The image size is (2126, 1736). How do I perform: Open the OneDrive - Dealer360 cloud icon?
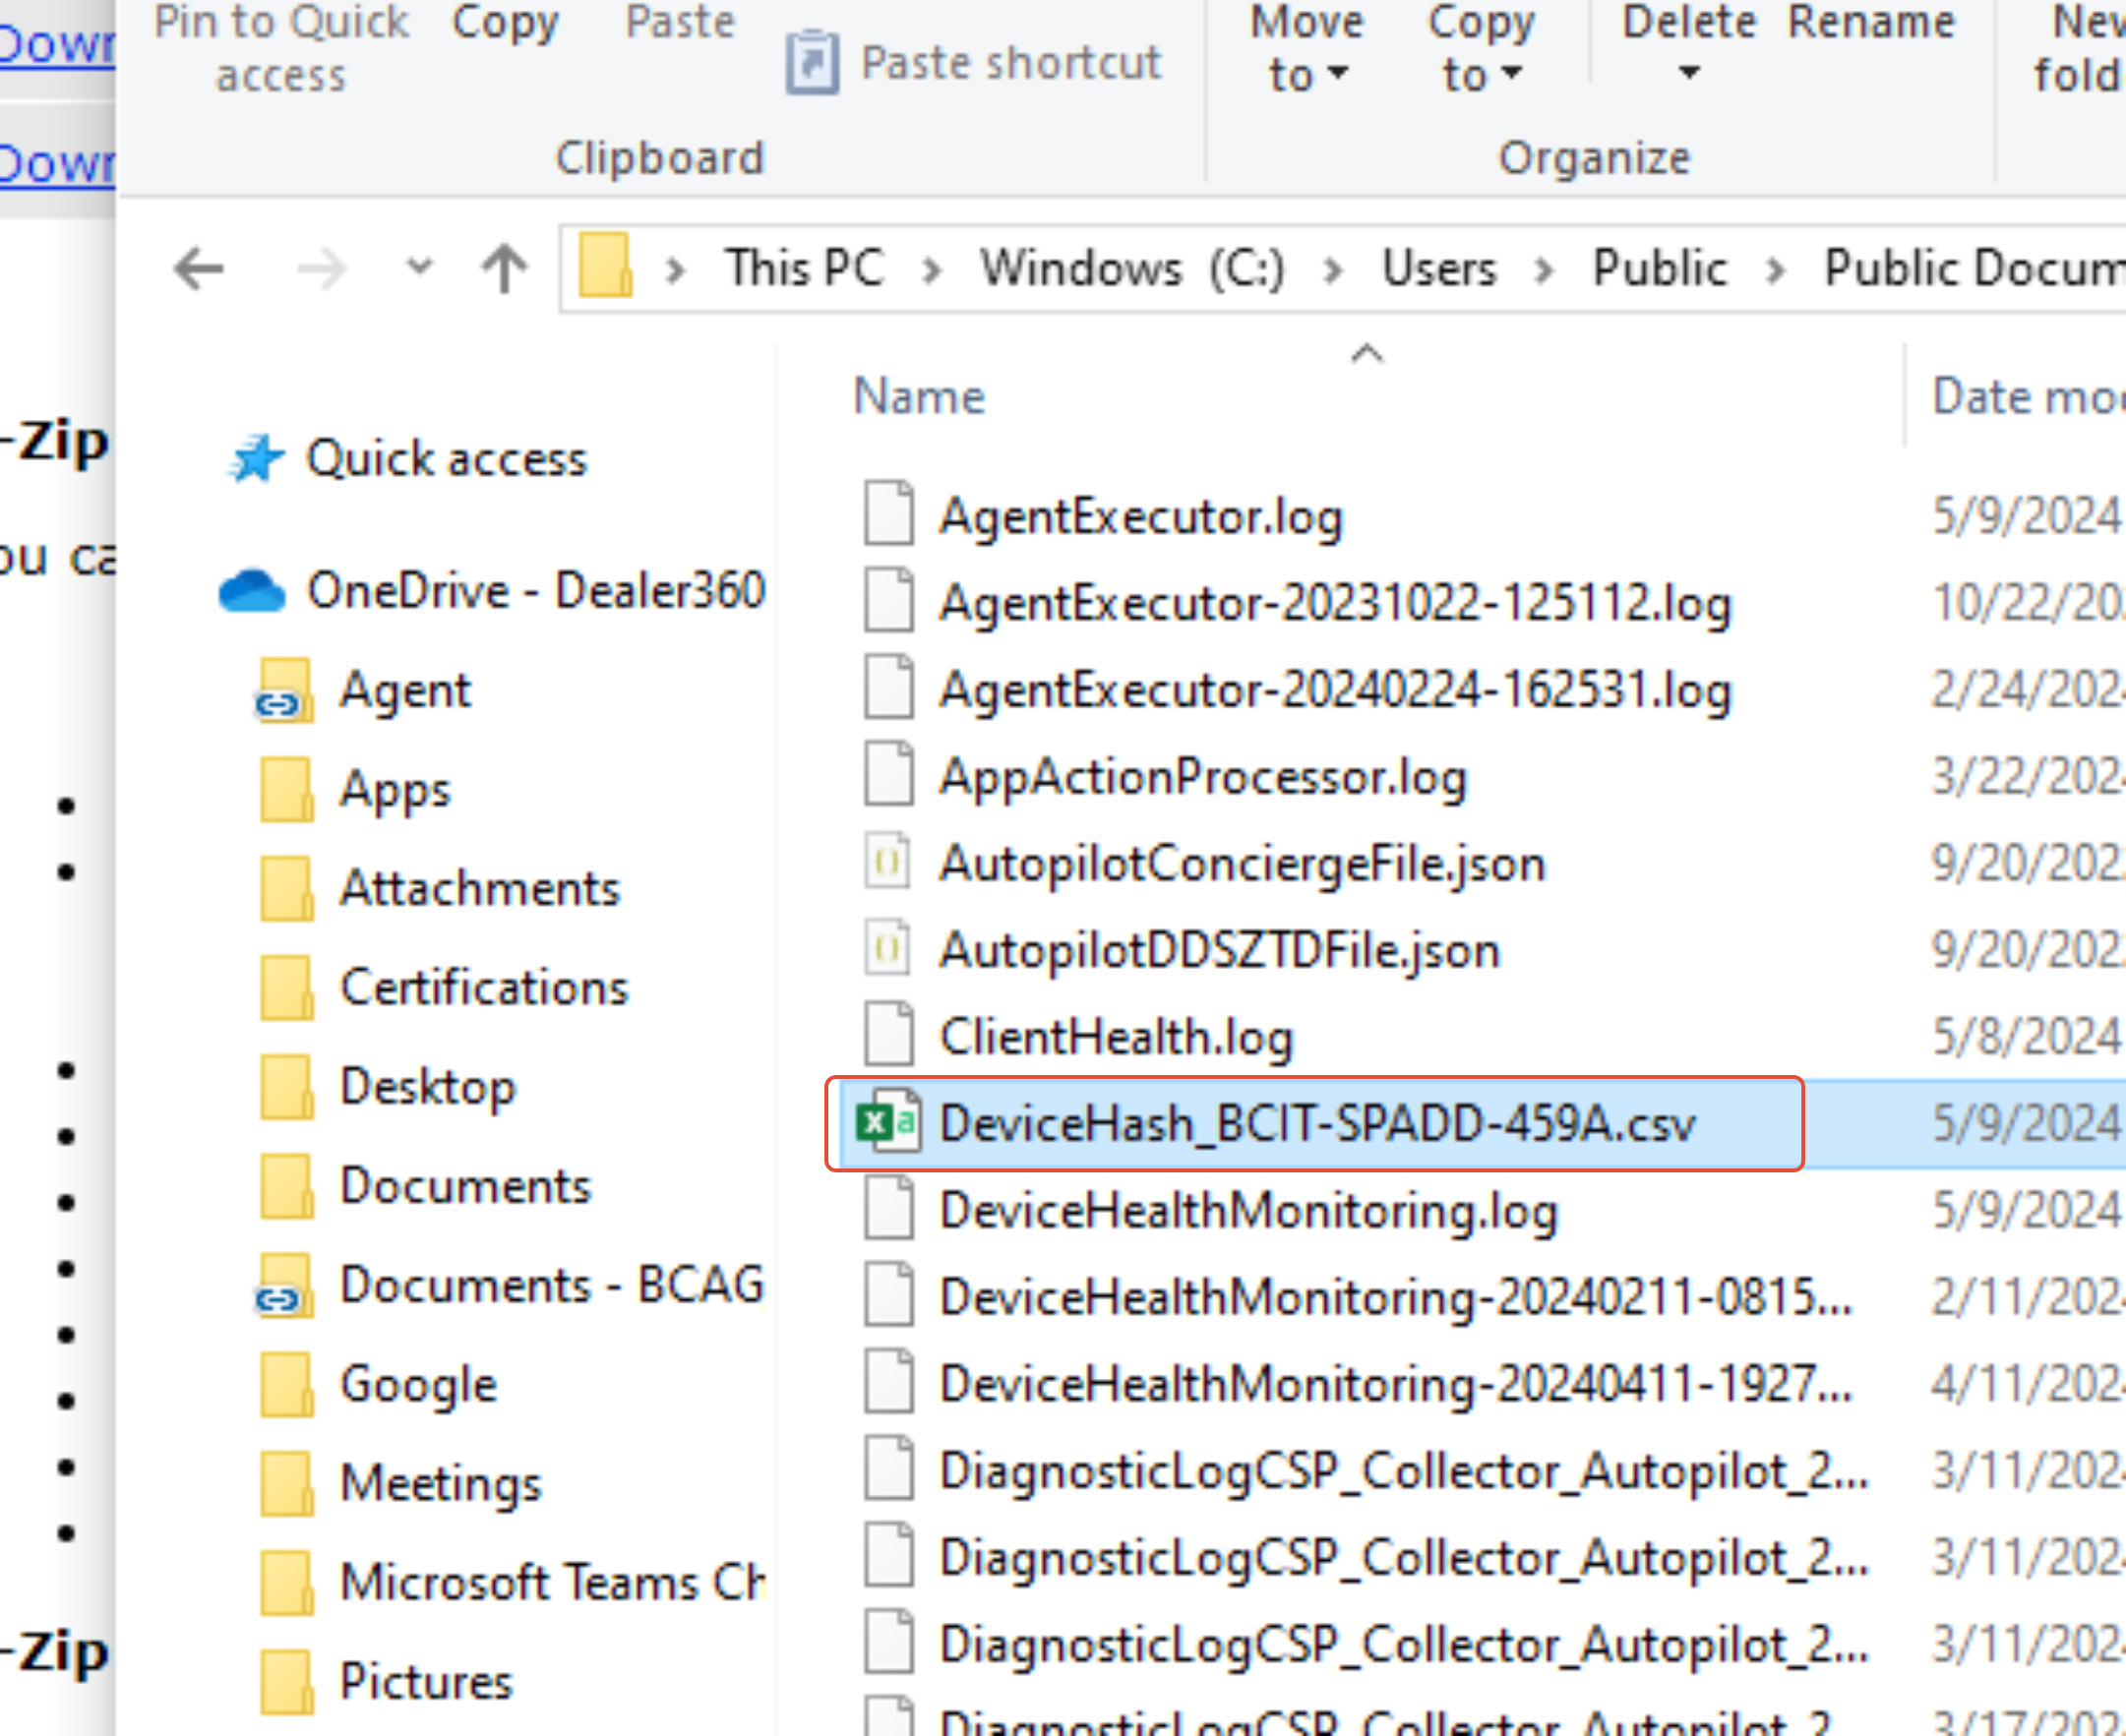(x=252, y=591)
